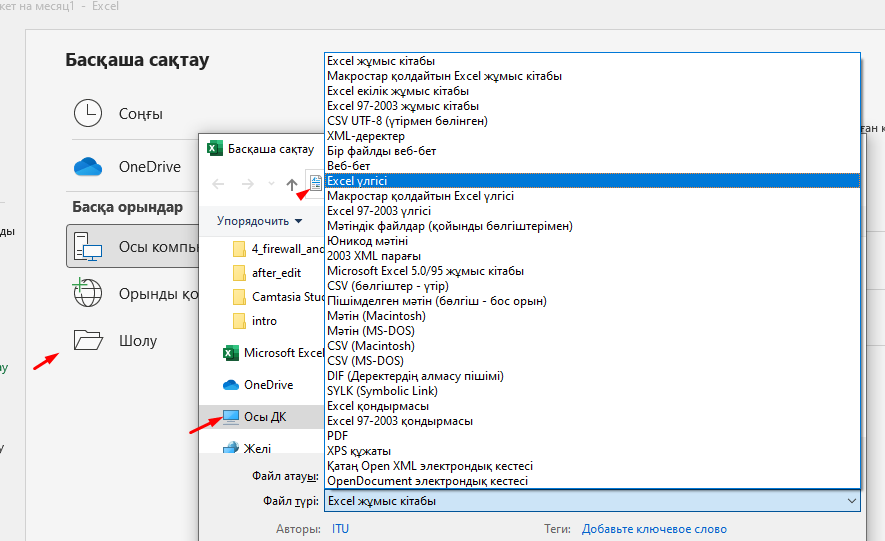This screenshot has height=541, width=885.
Task: Select the Осы ДК computer icon in the tree
Action: pos(231,417)
